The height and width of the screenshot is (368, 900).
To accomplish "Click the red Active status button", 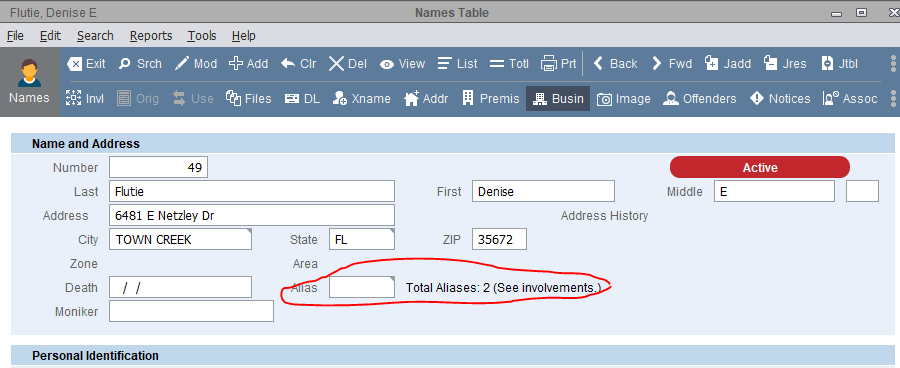I will click(x=760, y=167).
